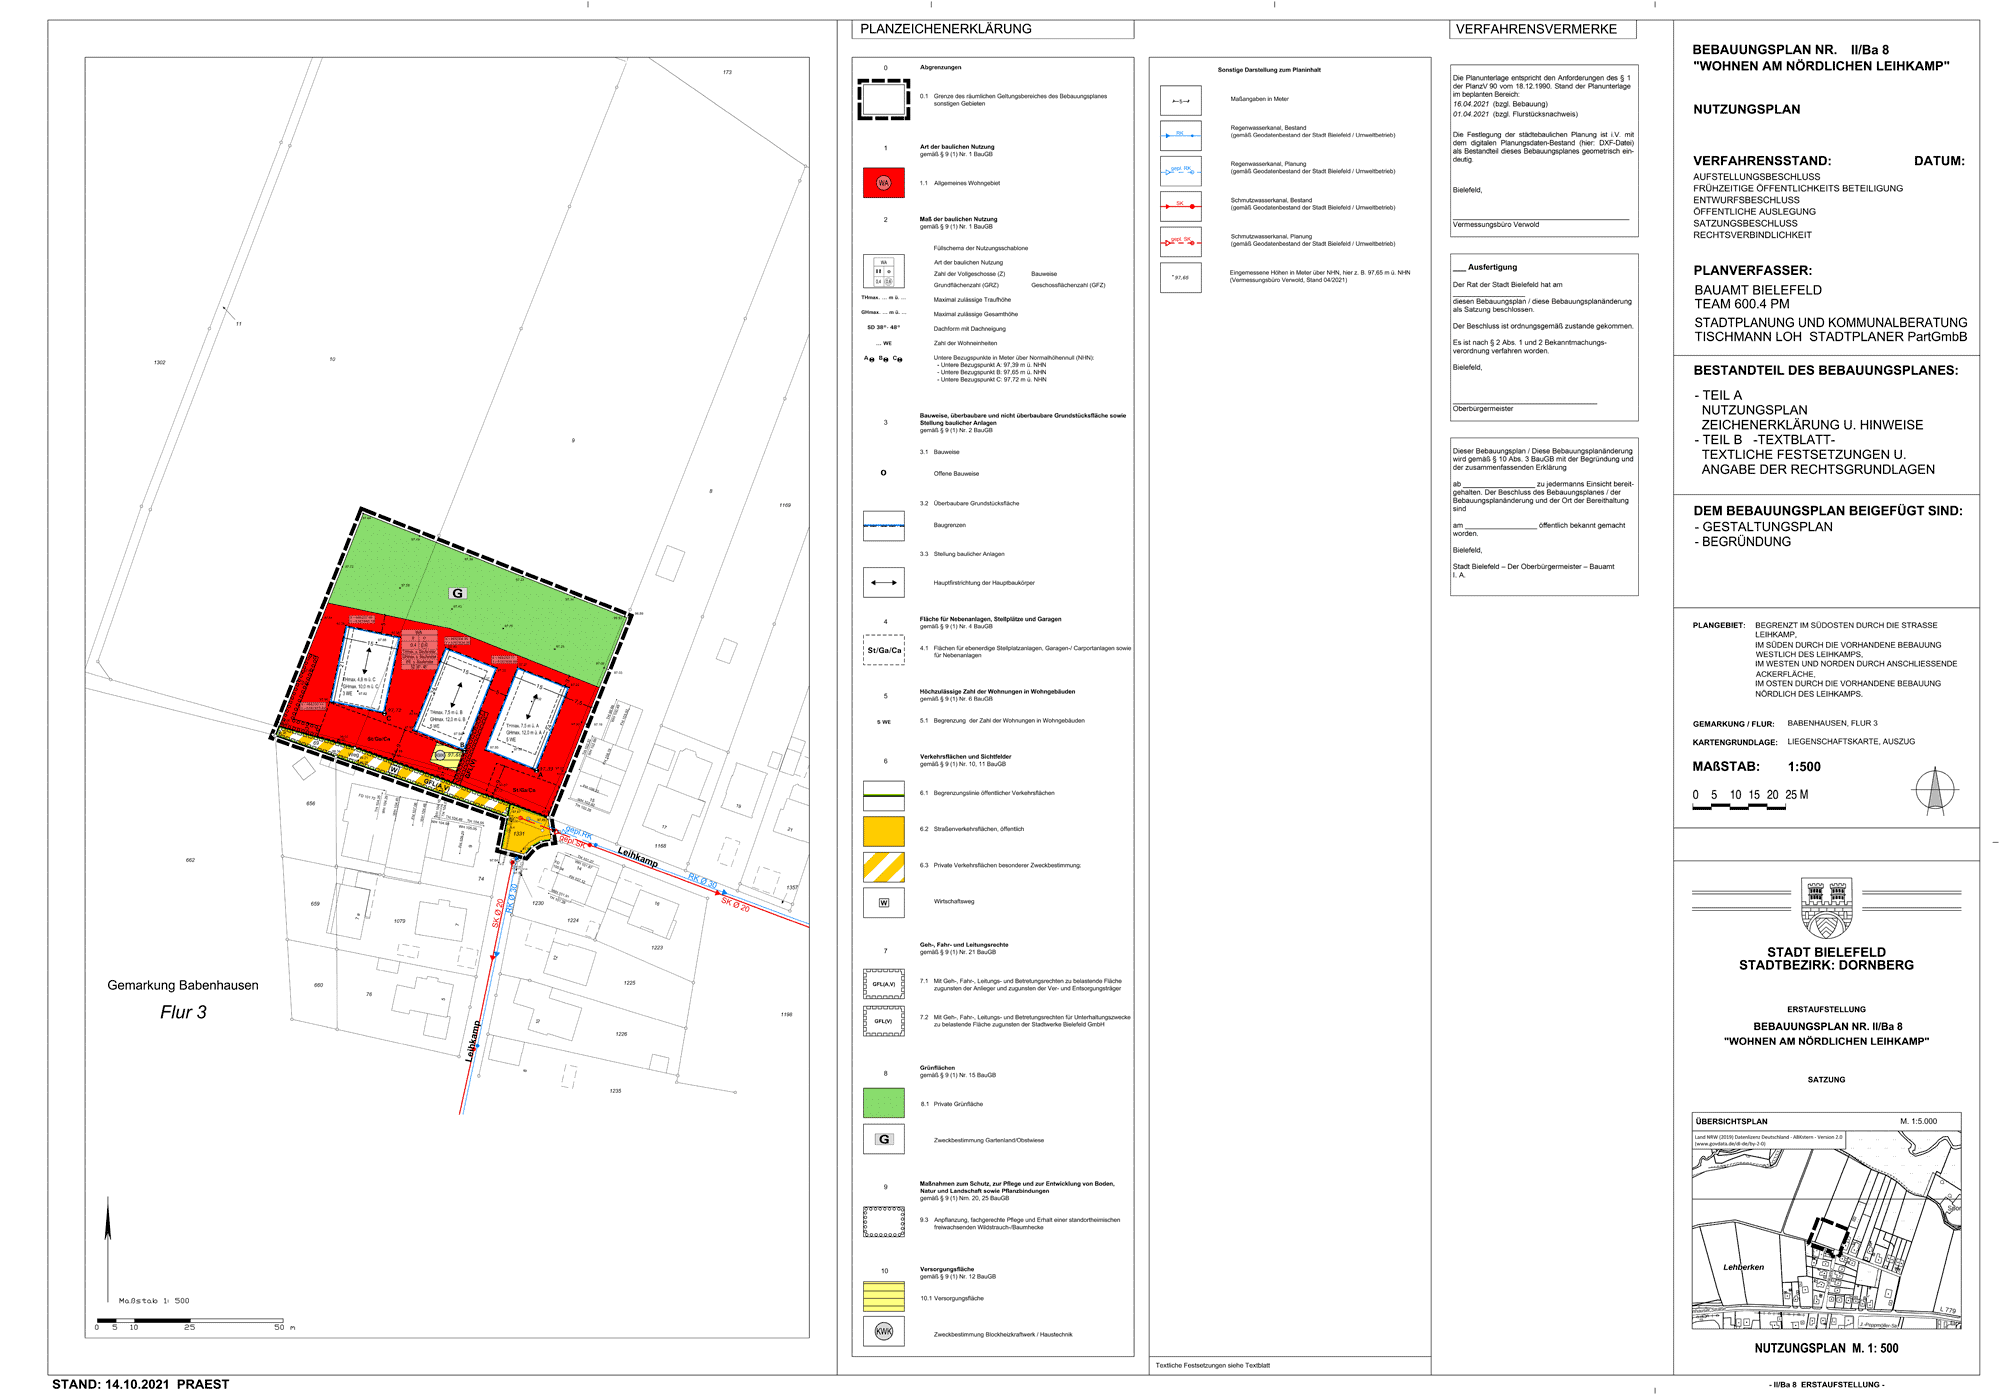Click the Baugrenzen blue line legend symbol
The width and height of the screenshot is (2000, 1395).
coord(883,526)
